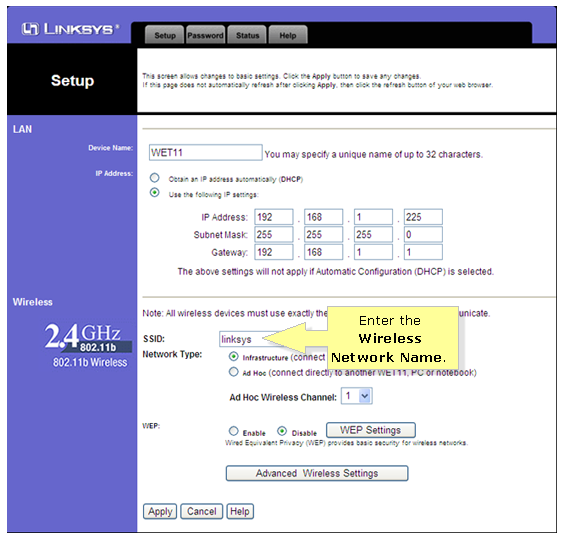This screenshot has width=563, height=539.
Task: Select Use the following IP settings option
Action: tap(155, 193)
